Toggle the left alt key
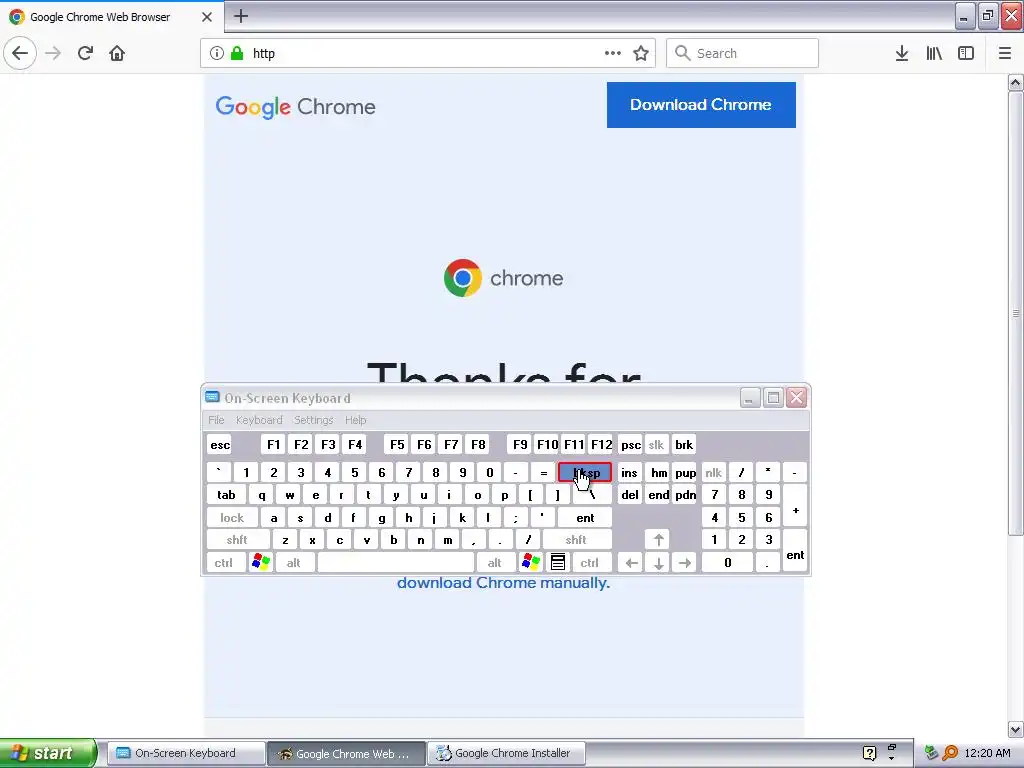 tap(295, 562)
